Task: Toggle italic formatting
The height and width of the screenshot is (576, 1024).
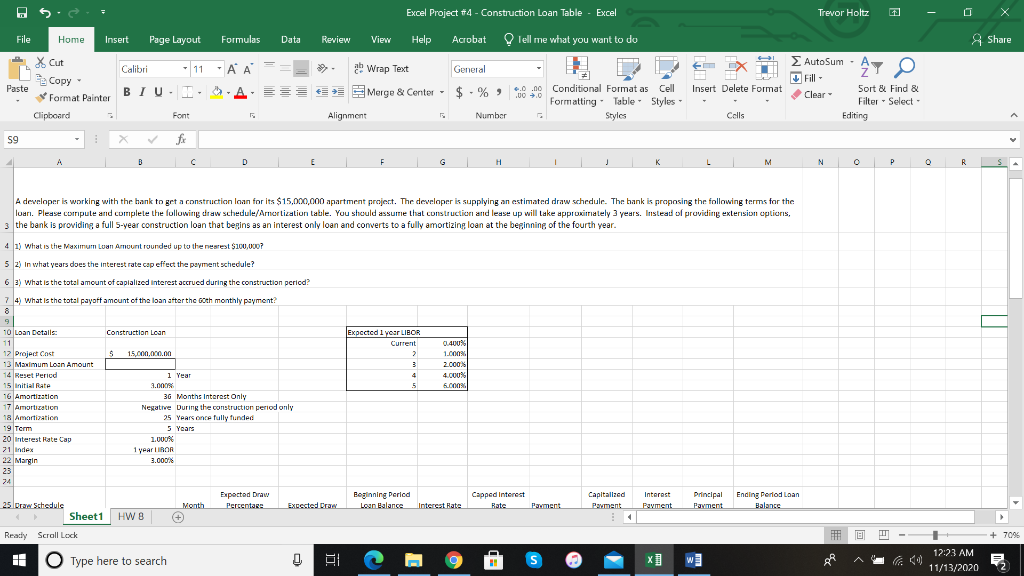Action: pos(141,90)
